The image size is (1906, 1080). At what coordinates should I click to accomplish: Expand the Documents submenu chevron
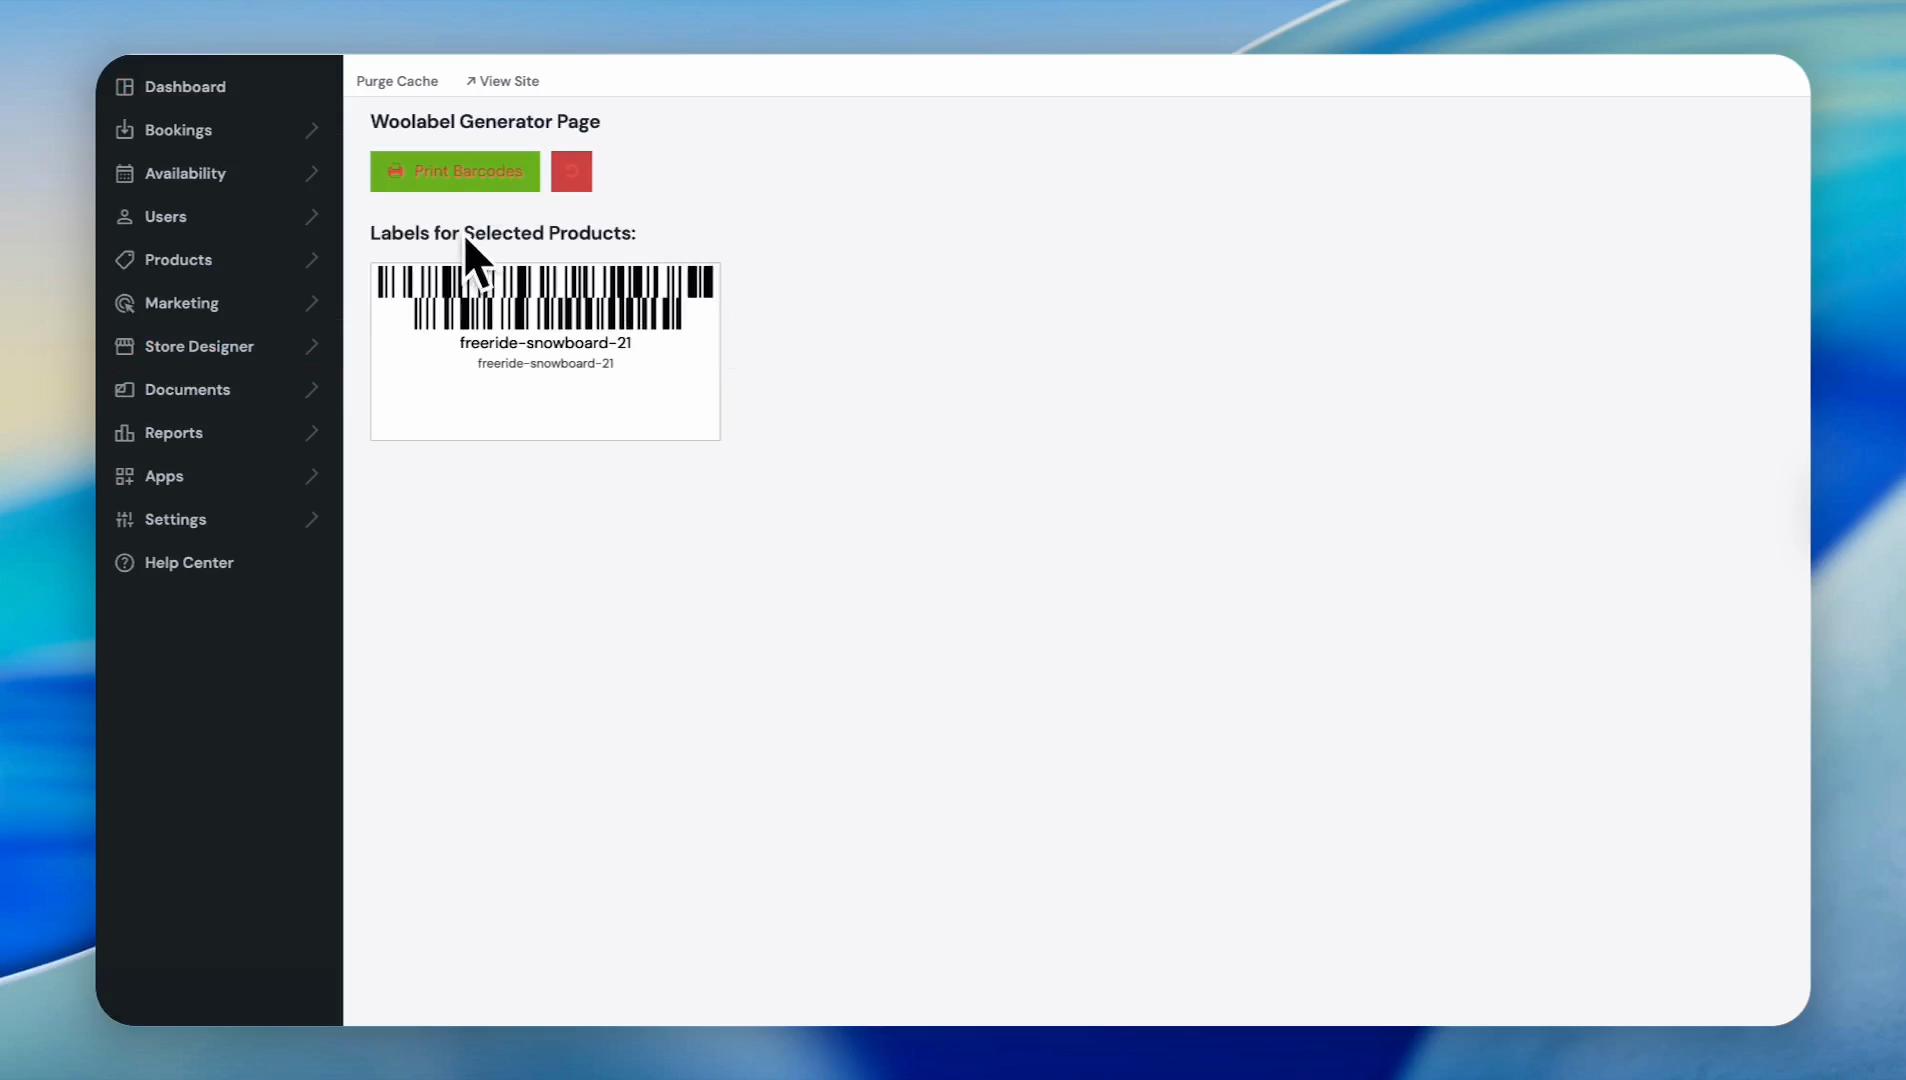click(x=312, y=390)
